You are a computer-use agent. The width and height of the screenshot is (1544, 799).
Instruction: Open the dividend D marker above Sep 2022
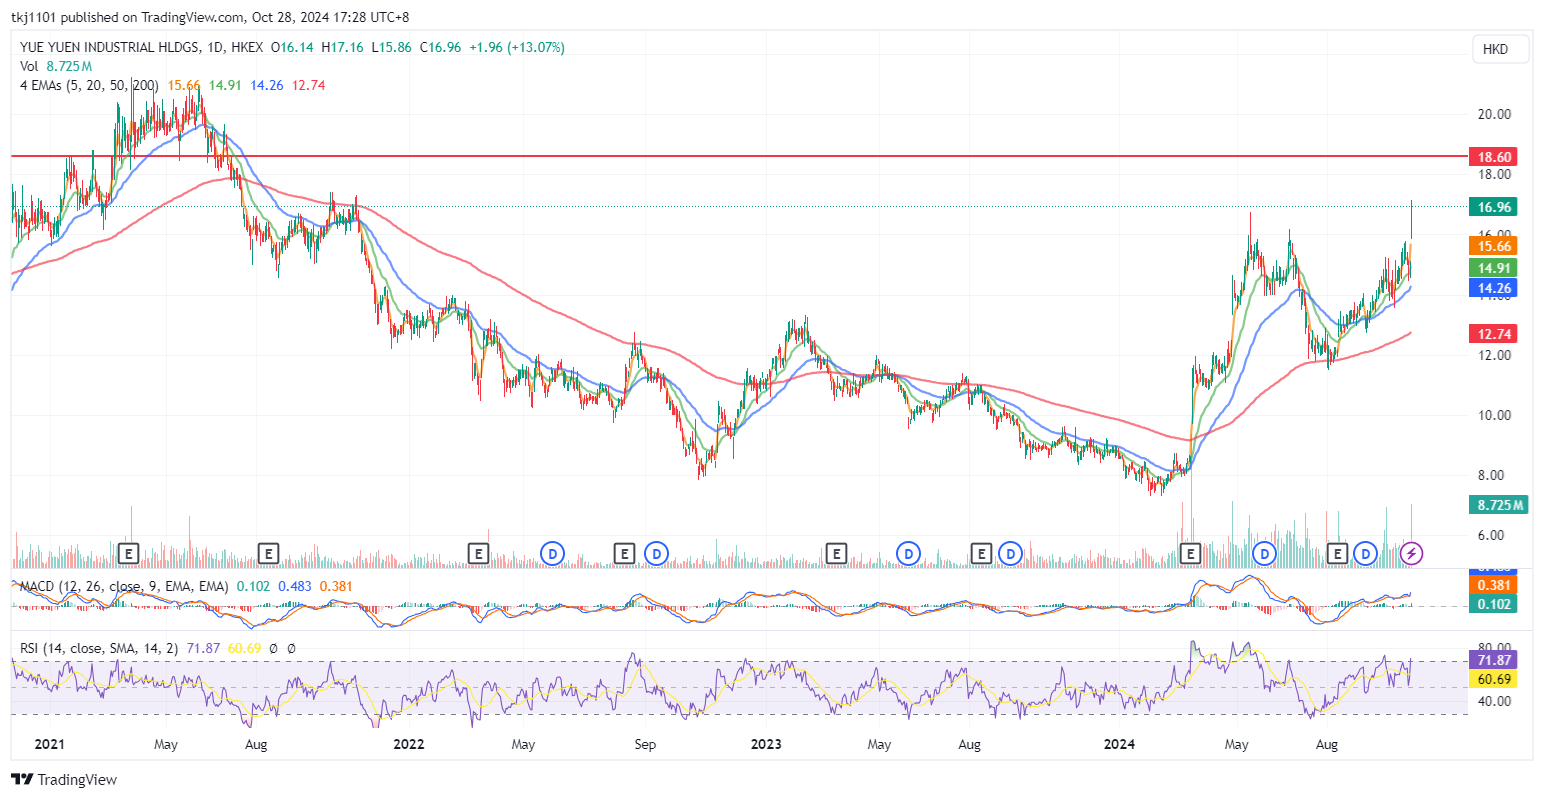tap(656, 552)
